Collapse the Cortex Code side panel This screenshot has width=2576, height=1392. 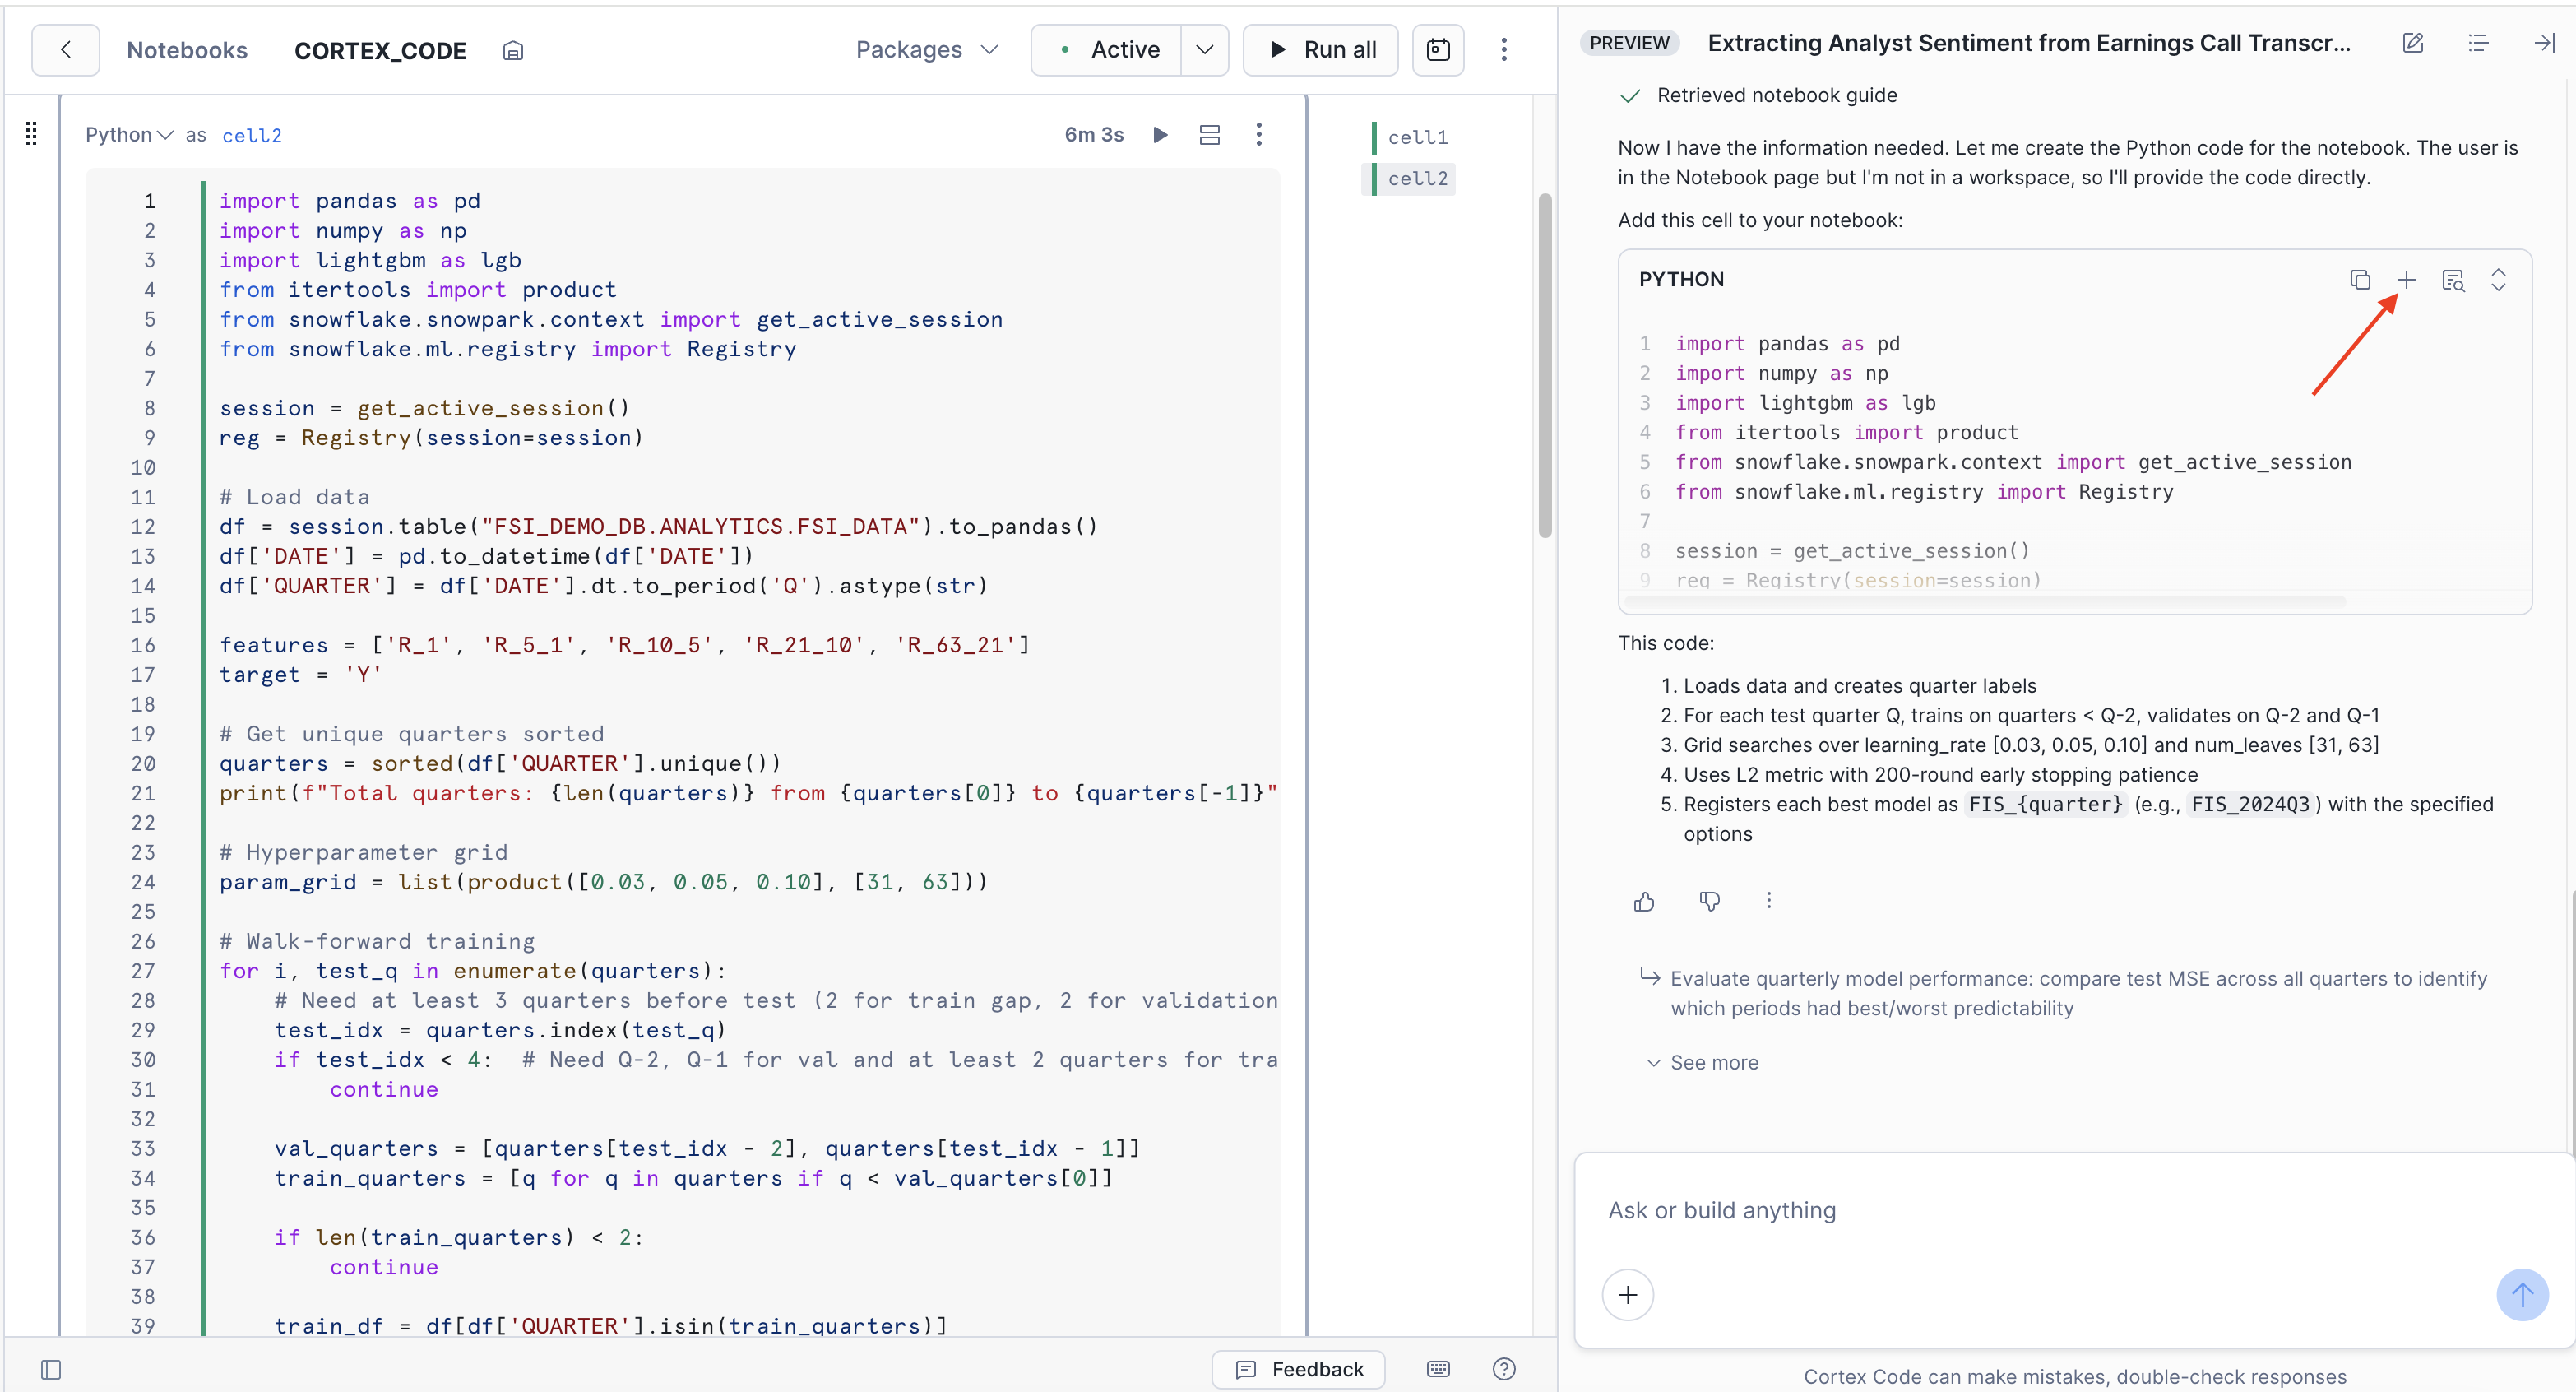click(2544, 43)
